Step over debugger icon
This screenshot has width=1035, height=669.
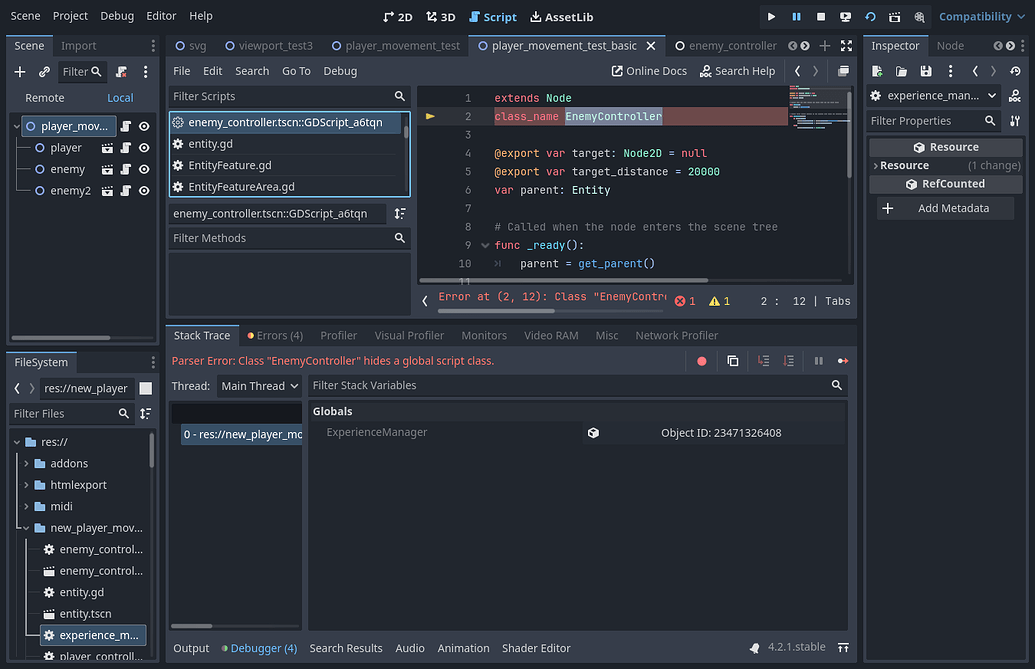[788, 361]
